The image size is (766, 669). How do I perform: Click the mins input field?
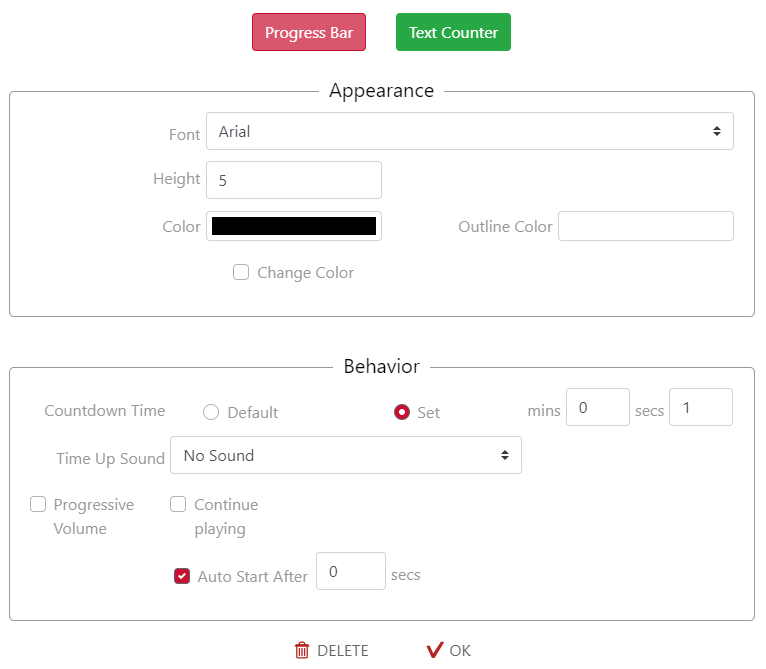(597, 408)
